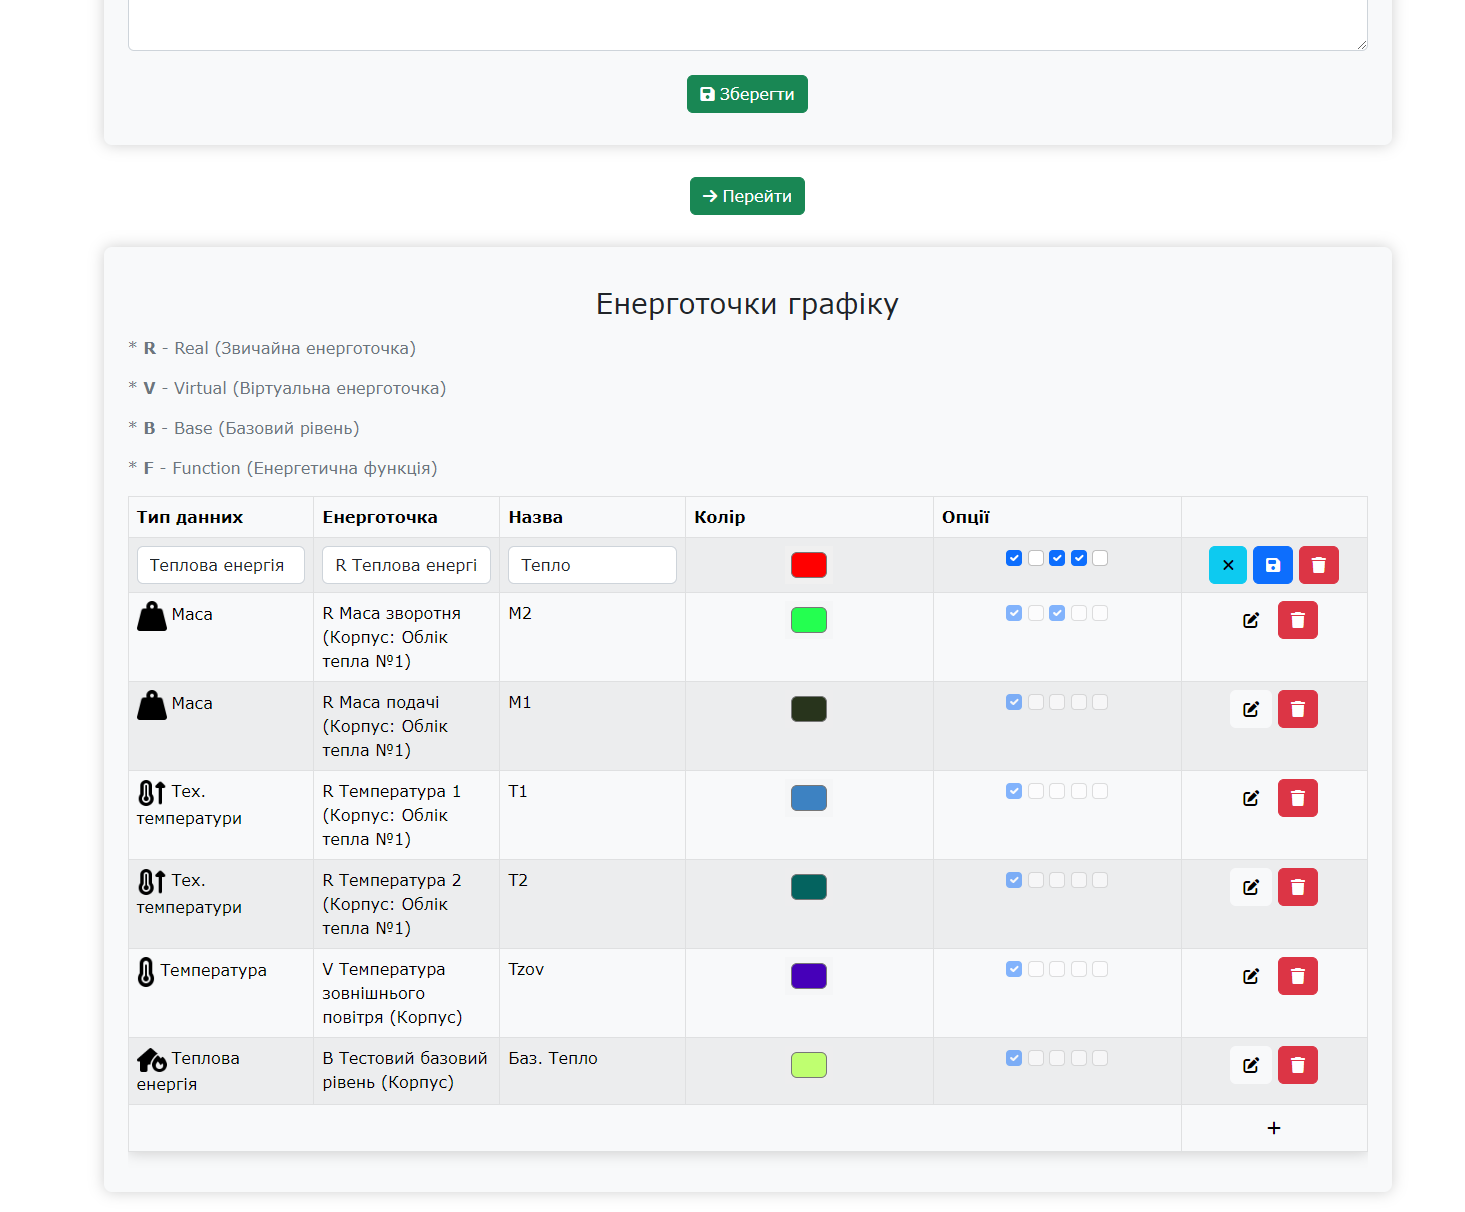The height and width of the screenshot is (1212, 1465).
Task: Delete the M1 energy point row
Action: [1297, 709]
